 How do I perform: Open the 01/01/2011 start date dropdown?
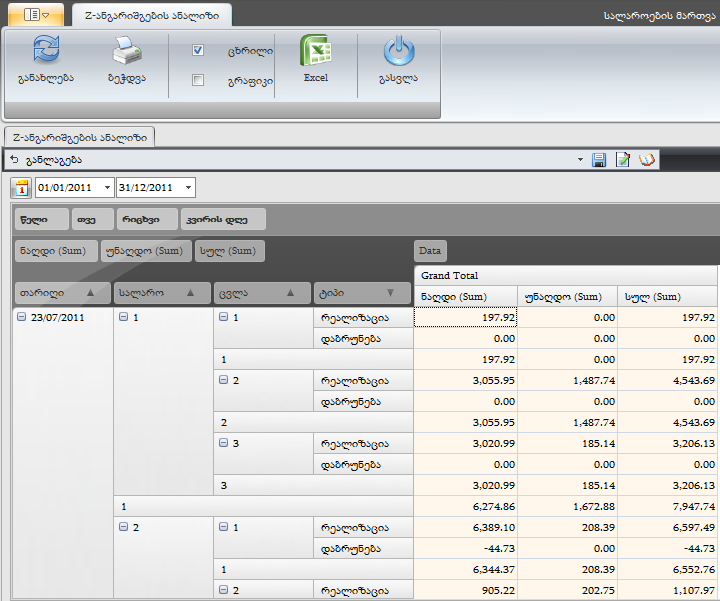click(108, 188)
